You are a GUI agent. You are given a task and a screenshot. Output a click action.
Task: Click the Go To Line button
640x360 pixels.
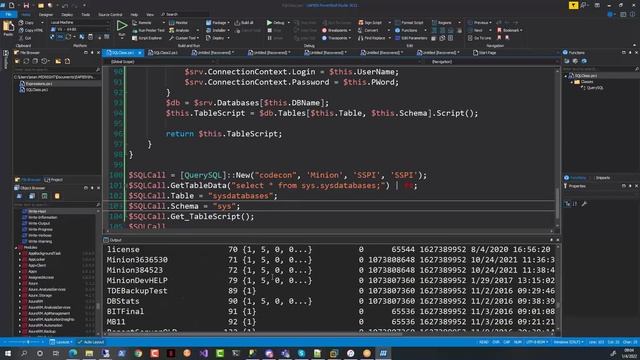click(x=480, y=38)
